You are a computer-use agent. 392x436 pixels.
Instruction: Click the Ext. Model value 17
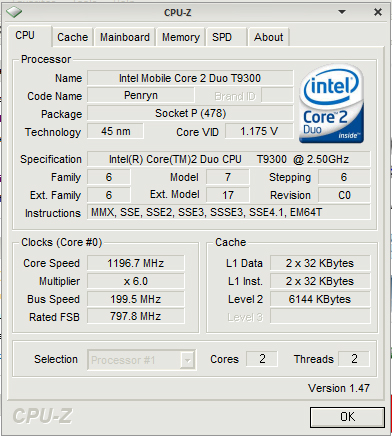click(x=228, y=195)
